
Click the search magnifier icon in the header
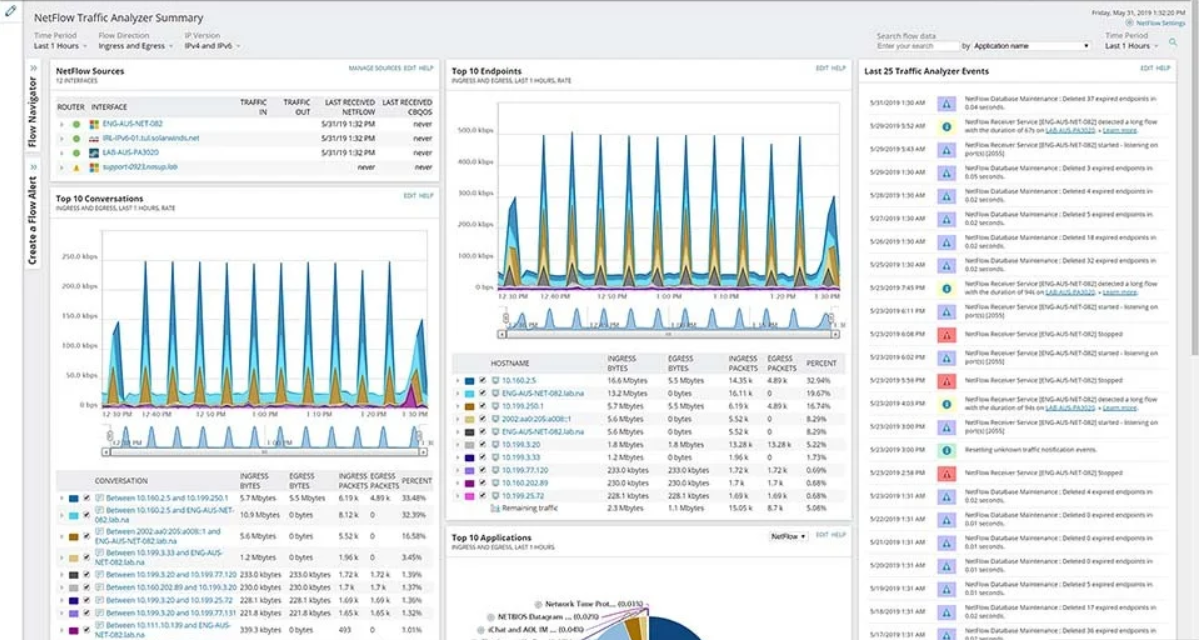click(x=1174, y=42)
